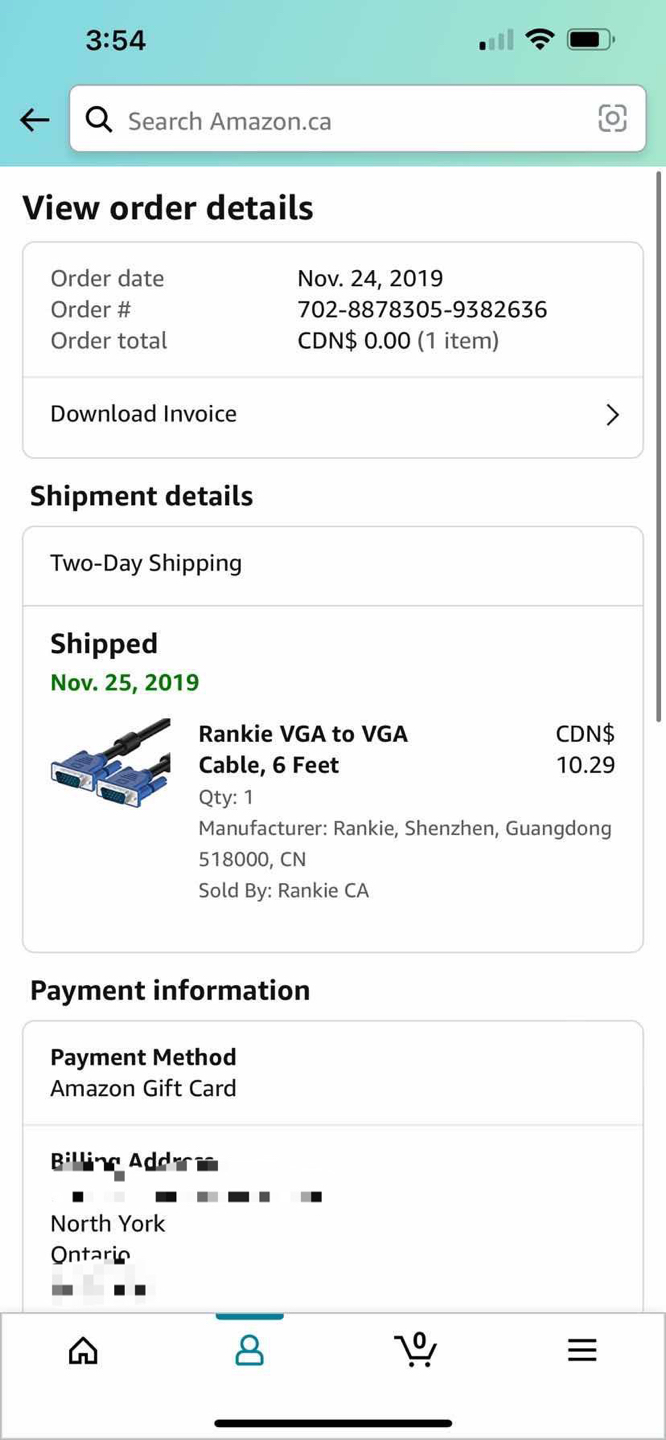
Task: Tap the order number 702-8878305-9382636
Action: (421, 309)
